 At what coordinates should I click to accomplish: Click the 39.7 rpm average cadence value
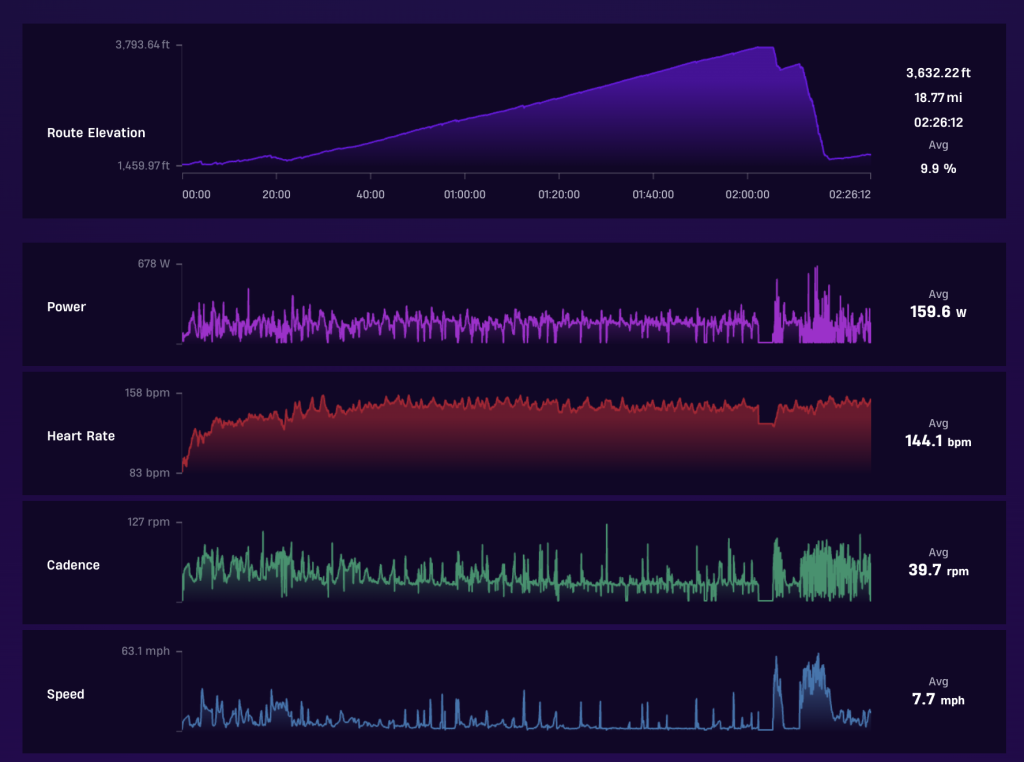pyautogui.click(x=938, y=571)
